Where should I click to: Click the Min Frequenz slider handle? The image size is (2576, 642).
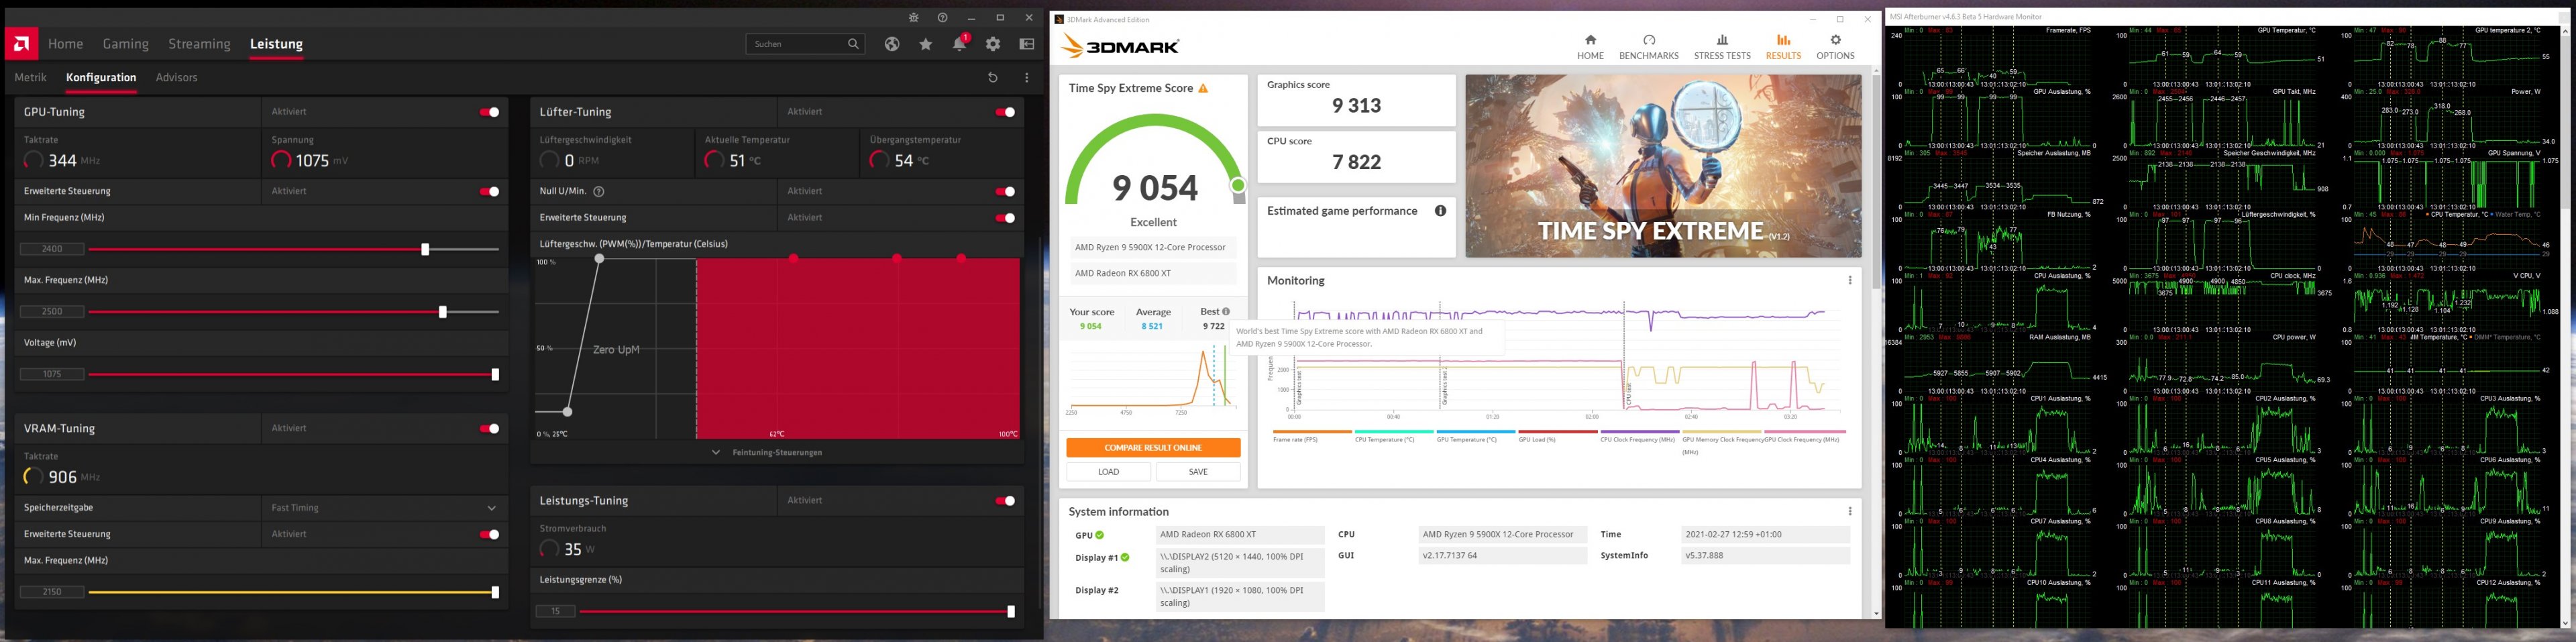(x=425, y=249)
